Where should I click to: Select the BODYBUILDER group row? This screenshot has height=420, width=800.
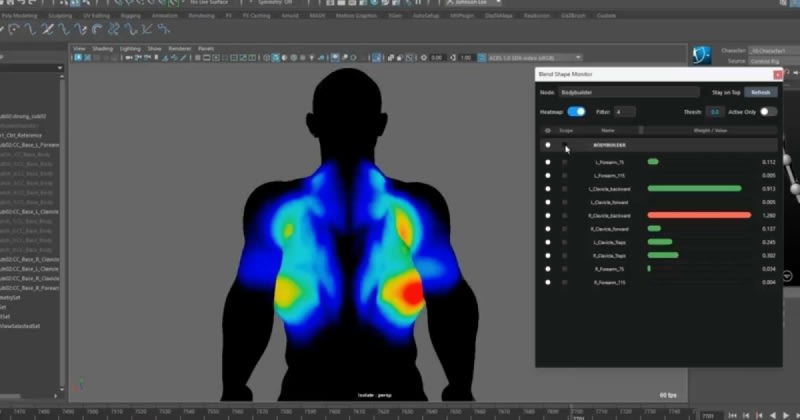[x=608, y=145]
